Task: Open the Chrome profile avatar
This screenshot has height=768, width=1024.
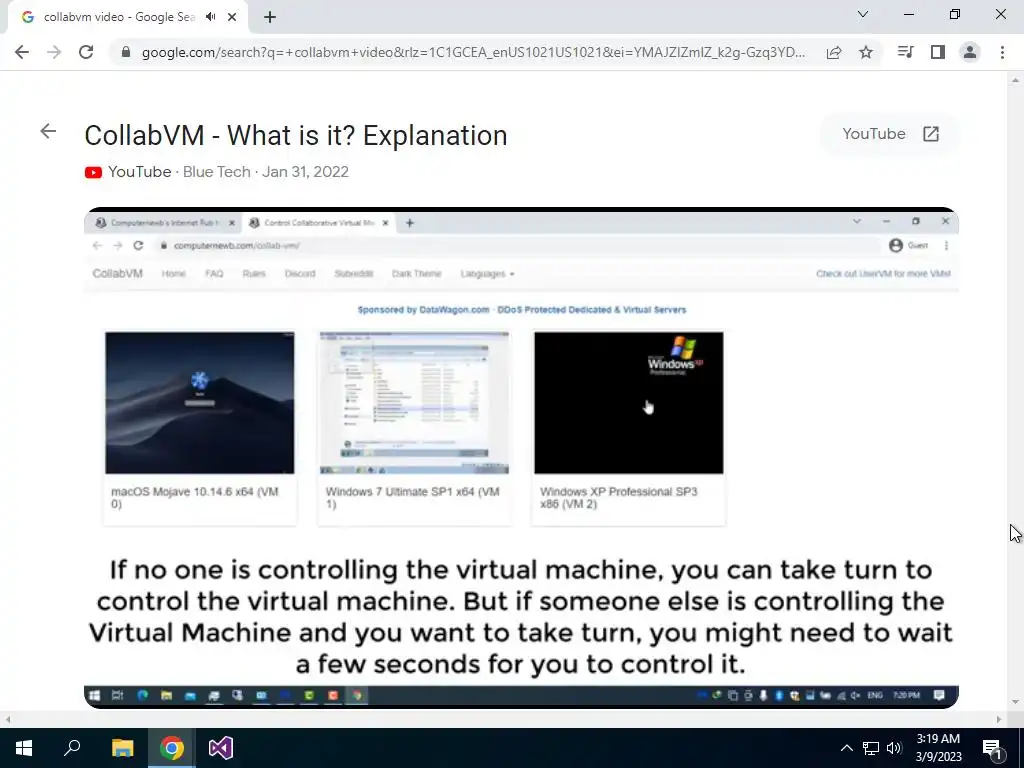Action: coord(970,52)
